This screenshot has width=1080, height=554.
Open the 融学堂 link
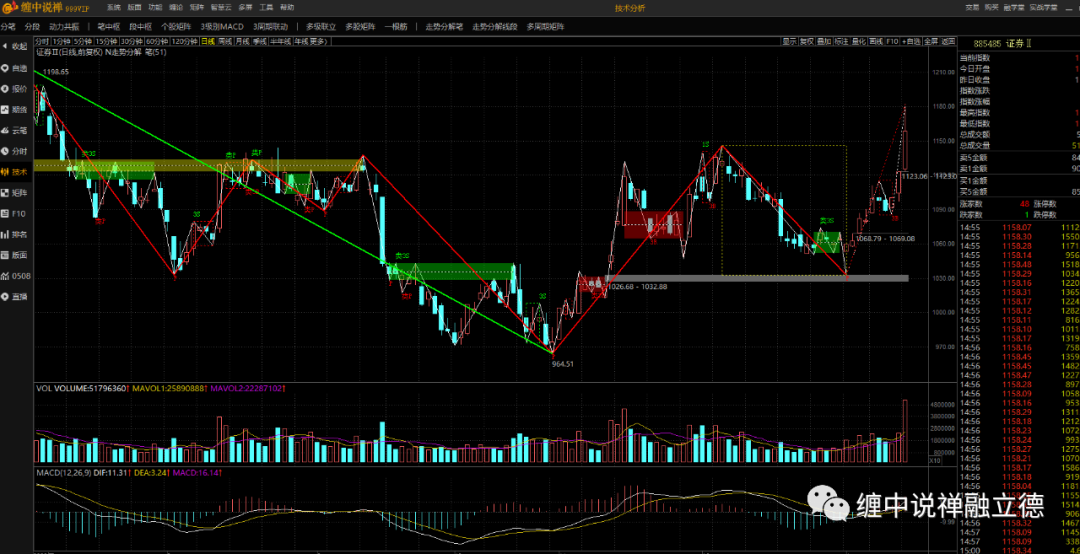coord(1014,8)
